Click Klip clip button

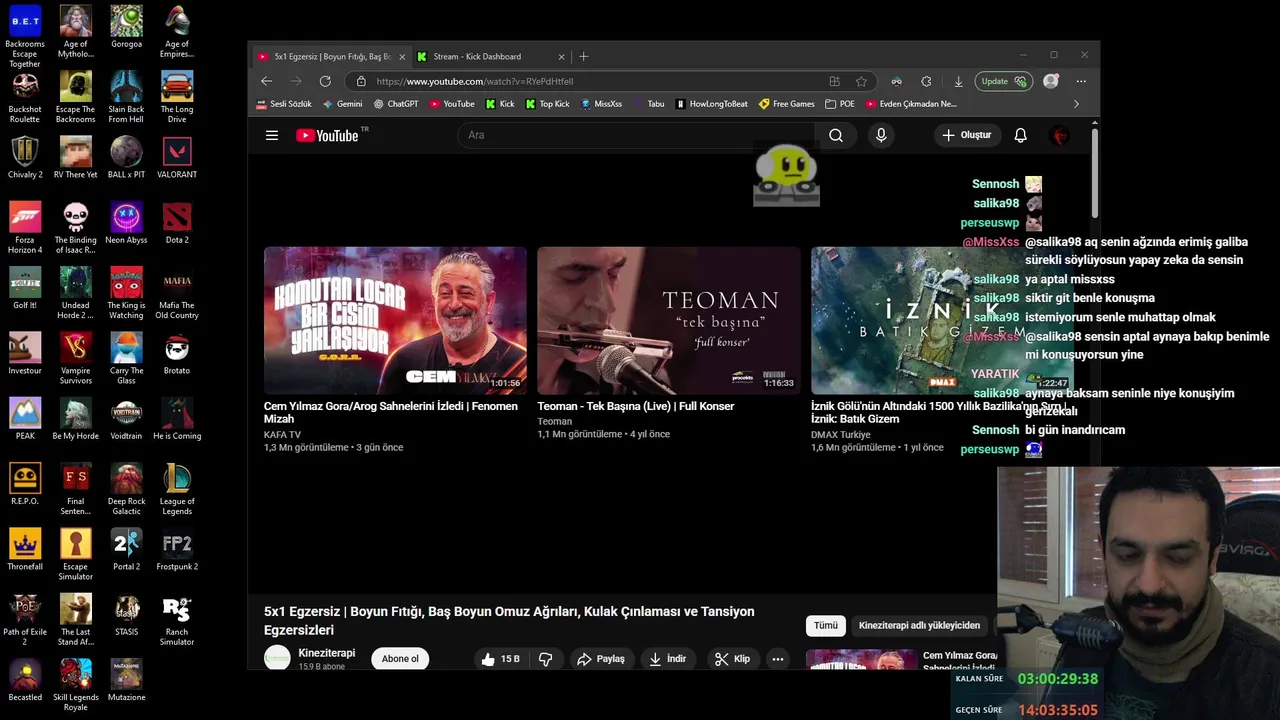click(732, 659)
